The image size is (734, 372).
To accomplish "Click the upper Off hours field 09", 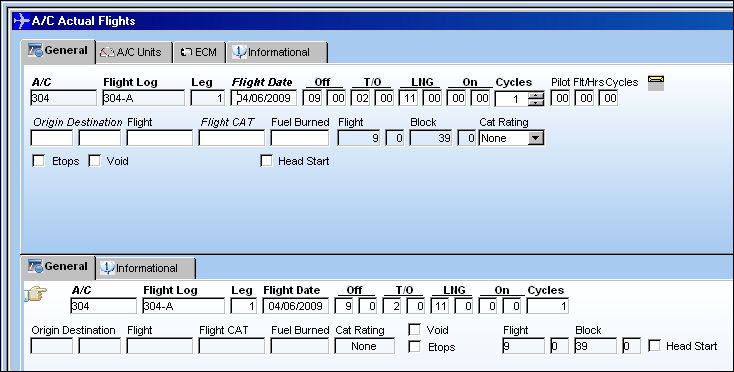I will [x=312, y=98].
